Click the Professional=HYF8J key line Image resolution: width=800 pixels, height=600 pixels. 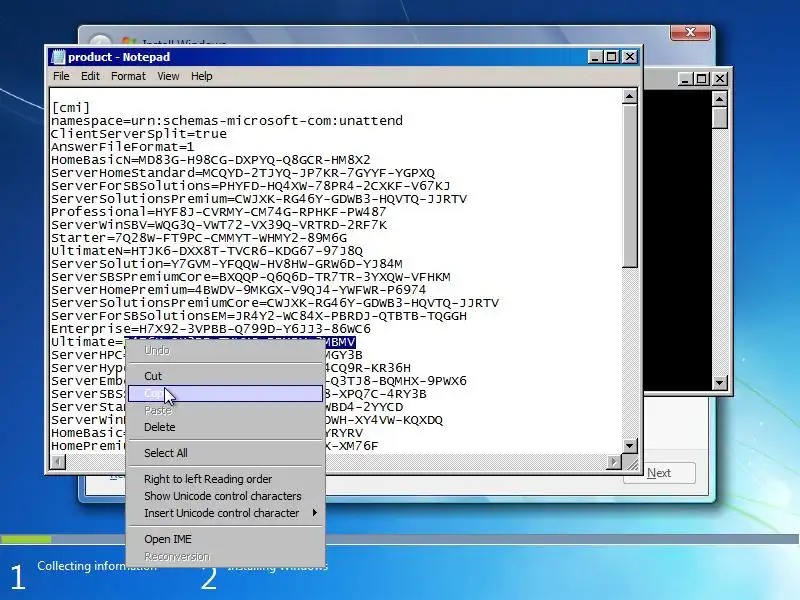[218, 212]
